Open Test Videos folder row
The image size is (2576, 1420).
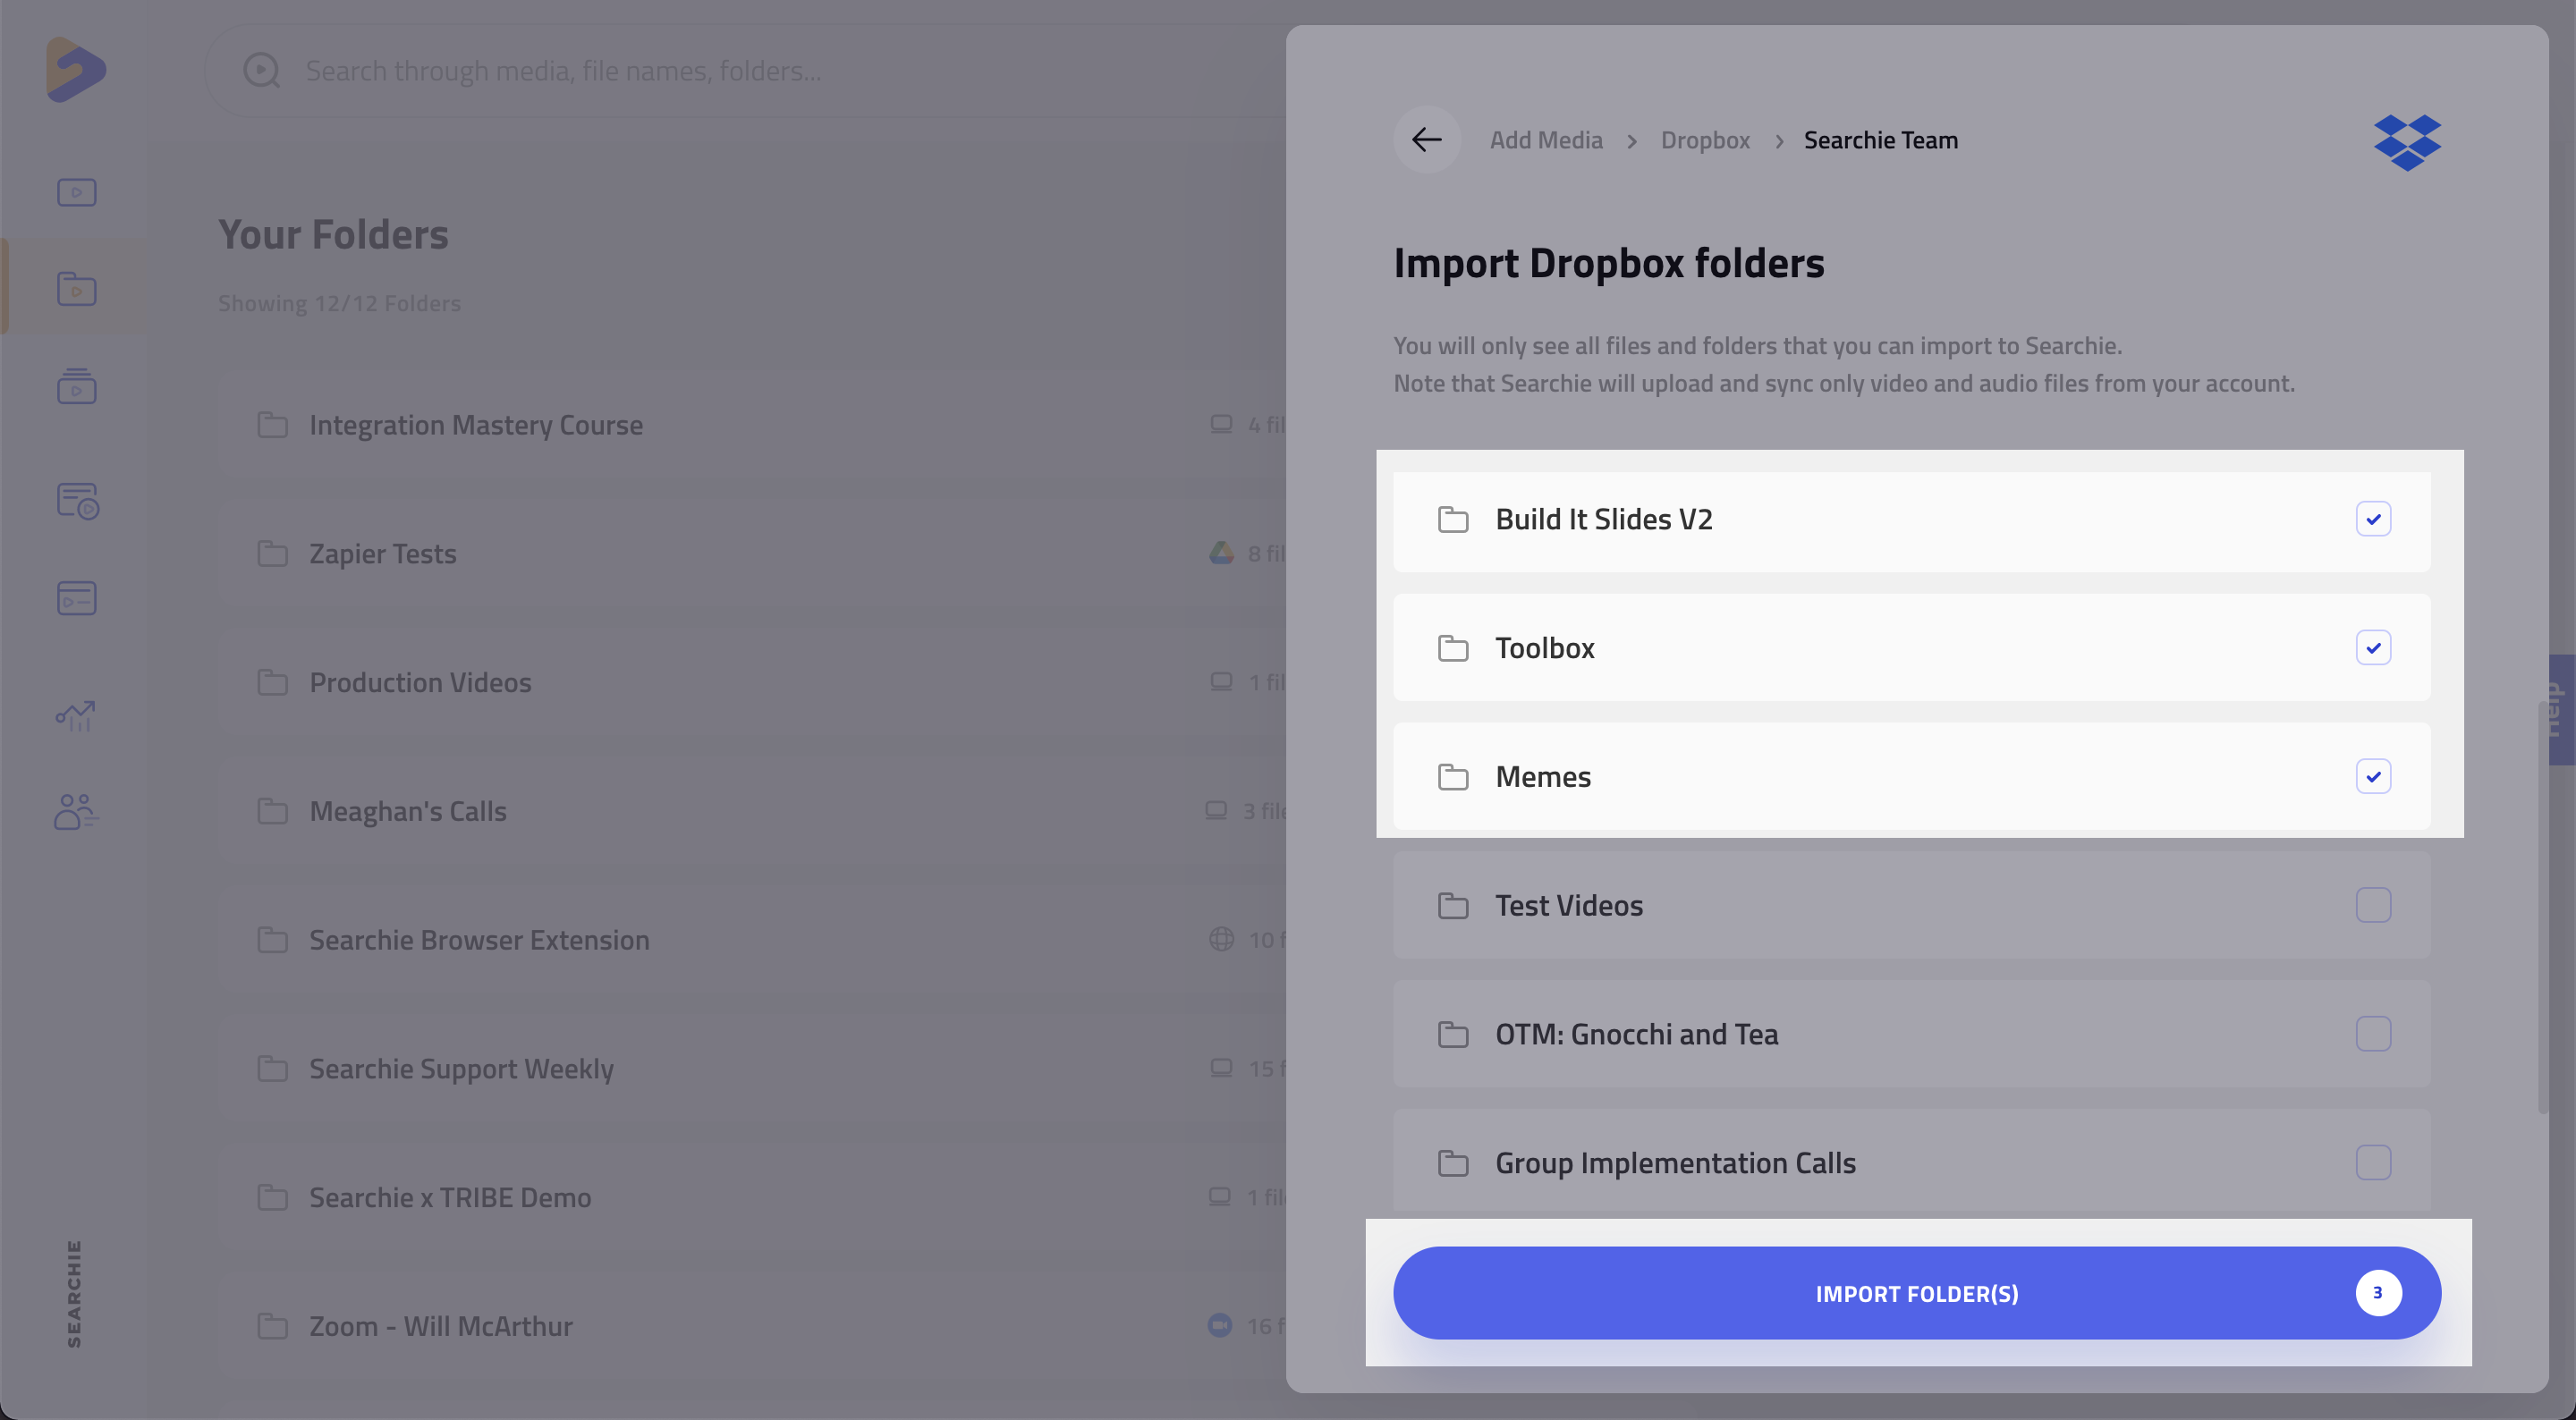point(1911,905)
